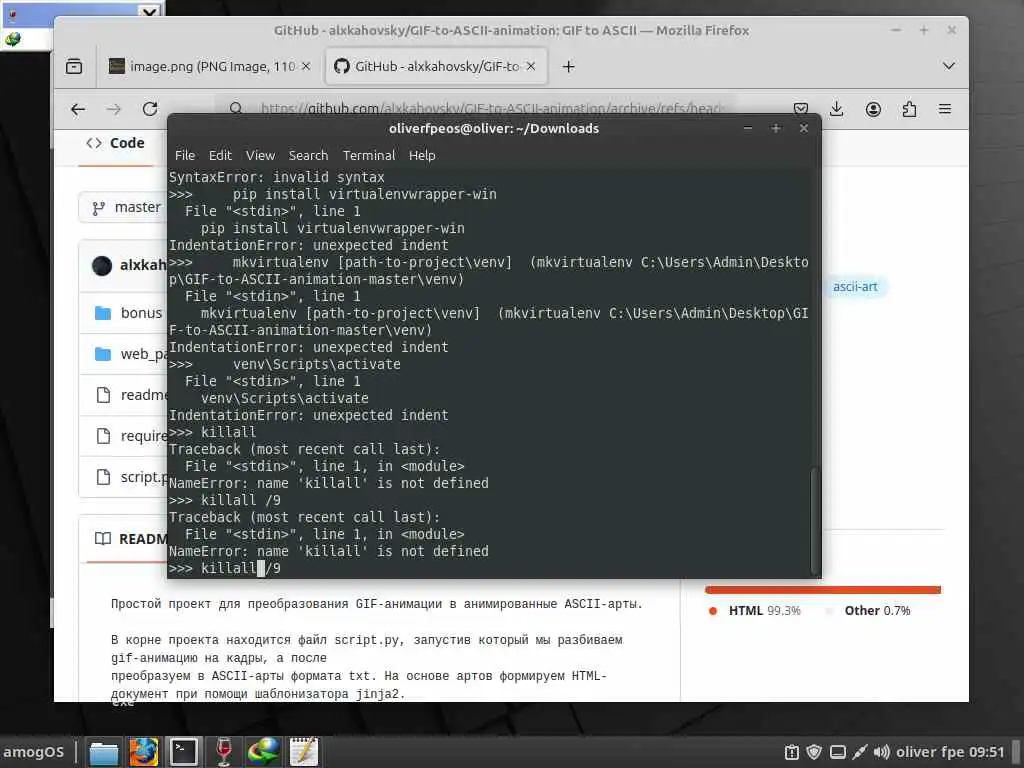Viewport: 1024px width, 768px height.
Task: Click terminal icon in taskbar
Action: tap(184, 752)
